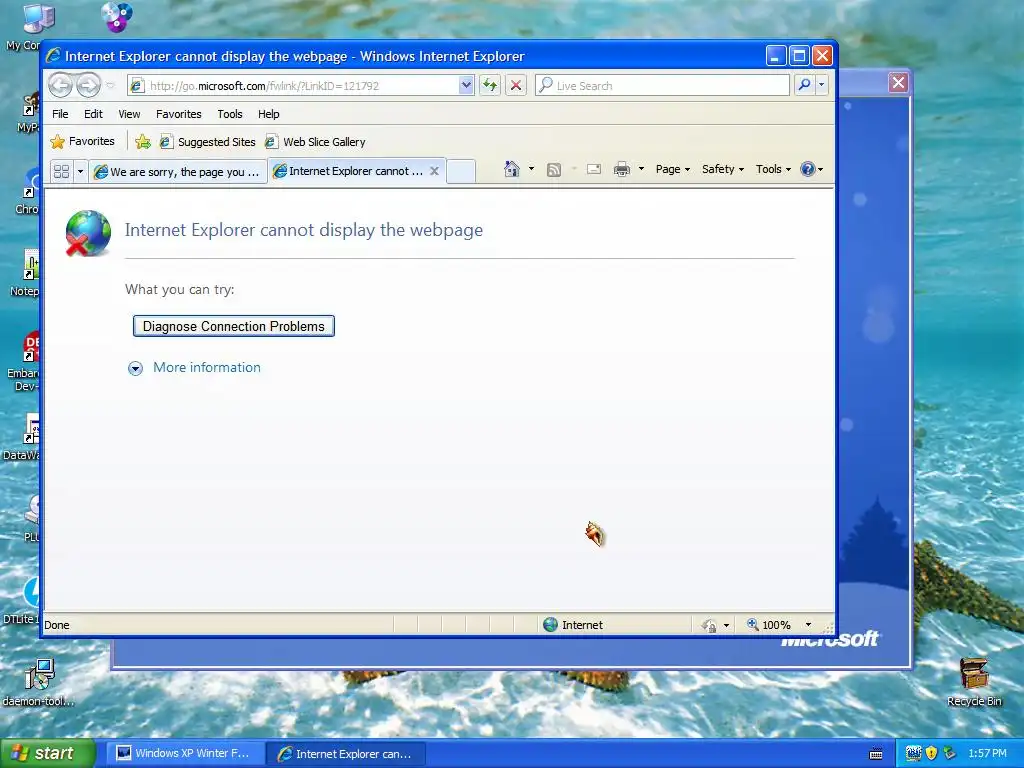Expand the More information arrow icon
Viewport: 1024px width, 768px height.
click(x=135, y=368)
